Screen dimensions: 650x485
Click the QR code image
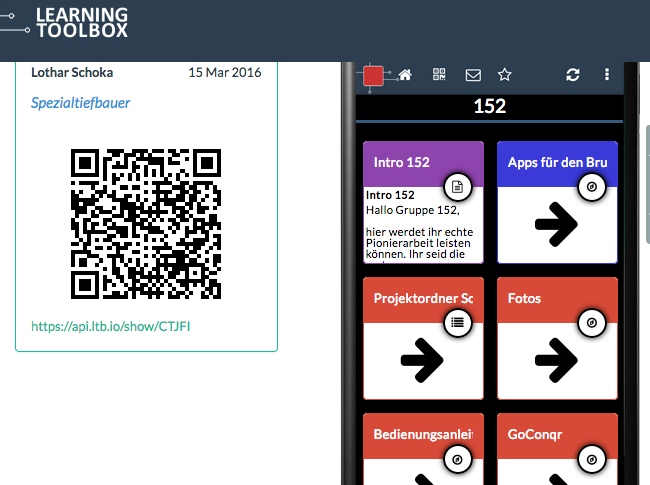(x=146, y=224)
